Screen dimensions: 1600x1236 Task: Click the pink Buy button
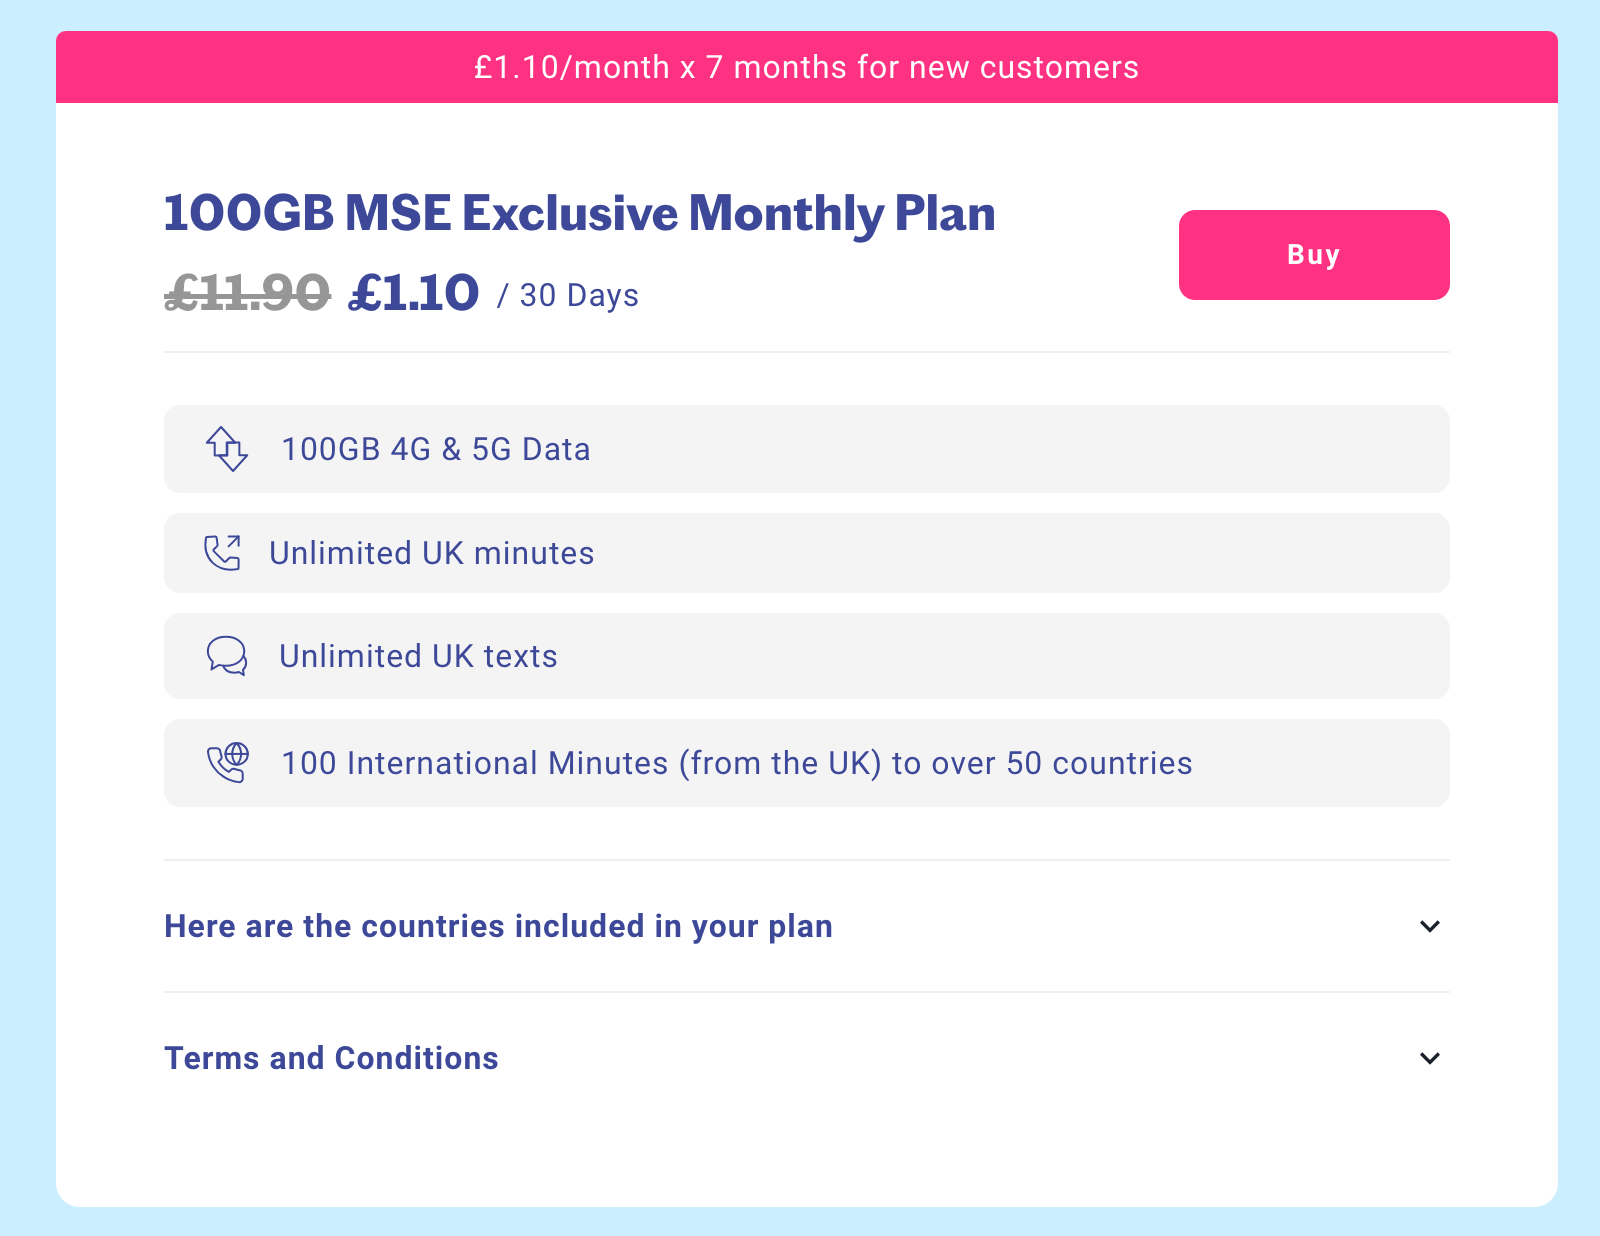point(1314,255)
